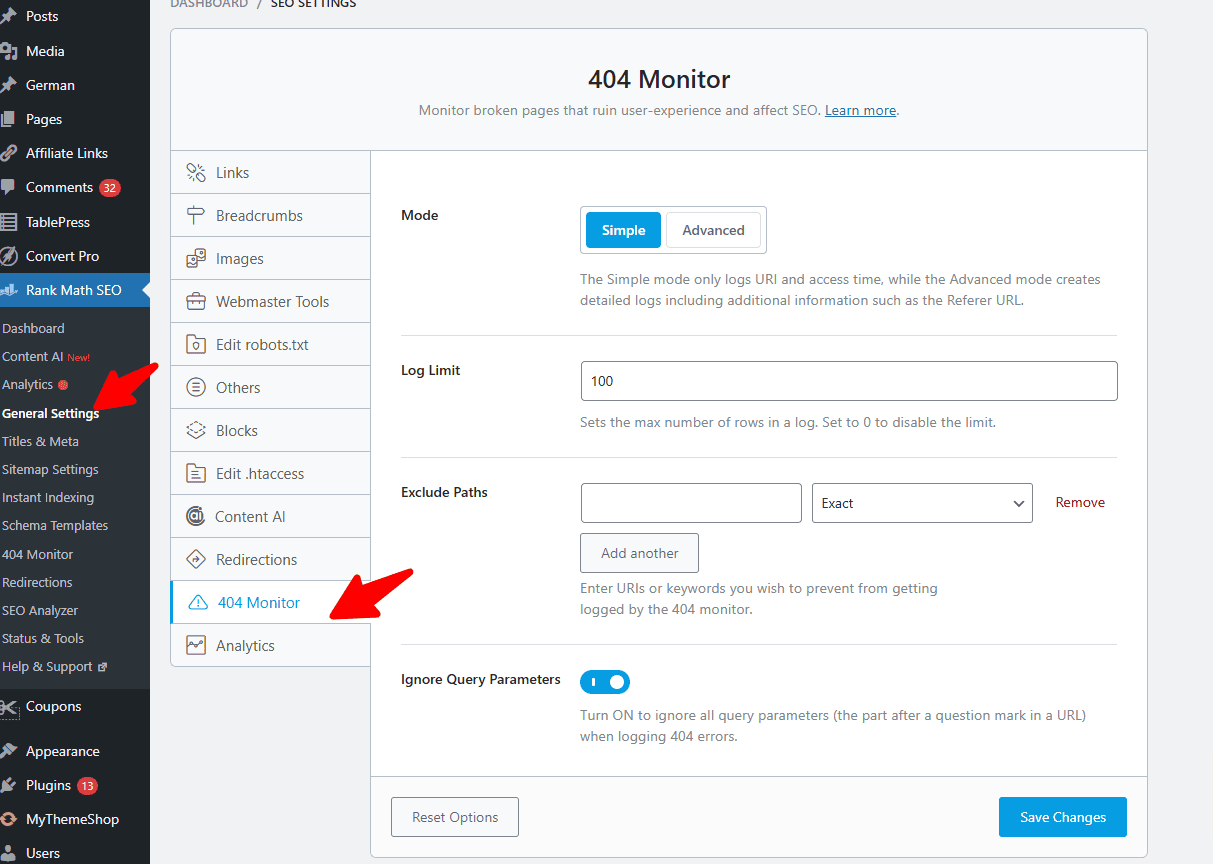Click the Redirections arrow icon
Image resolution: width=1213 pixels, height=864 pixels.
coord(196,560)
